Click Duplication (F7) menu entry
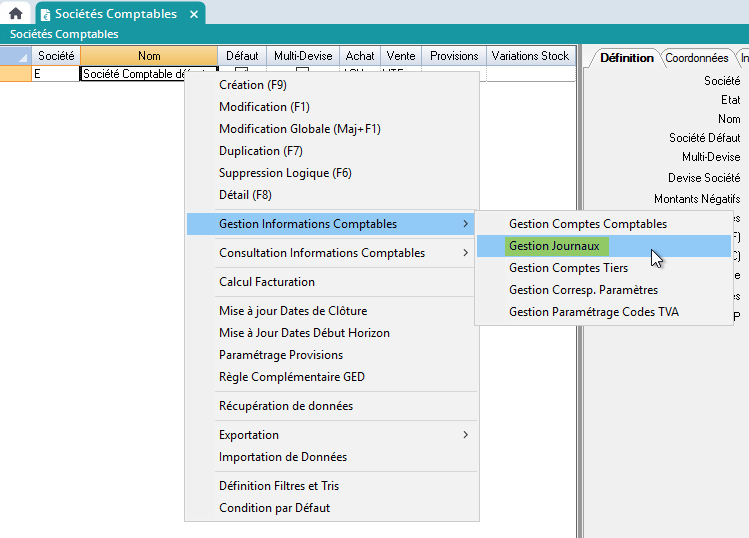 260,151
